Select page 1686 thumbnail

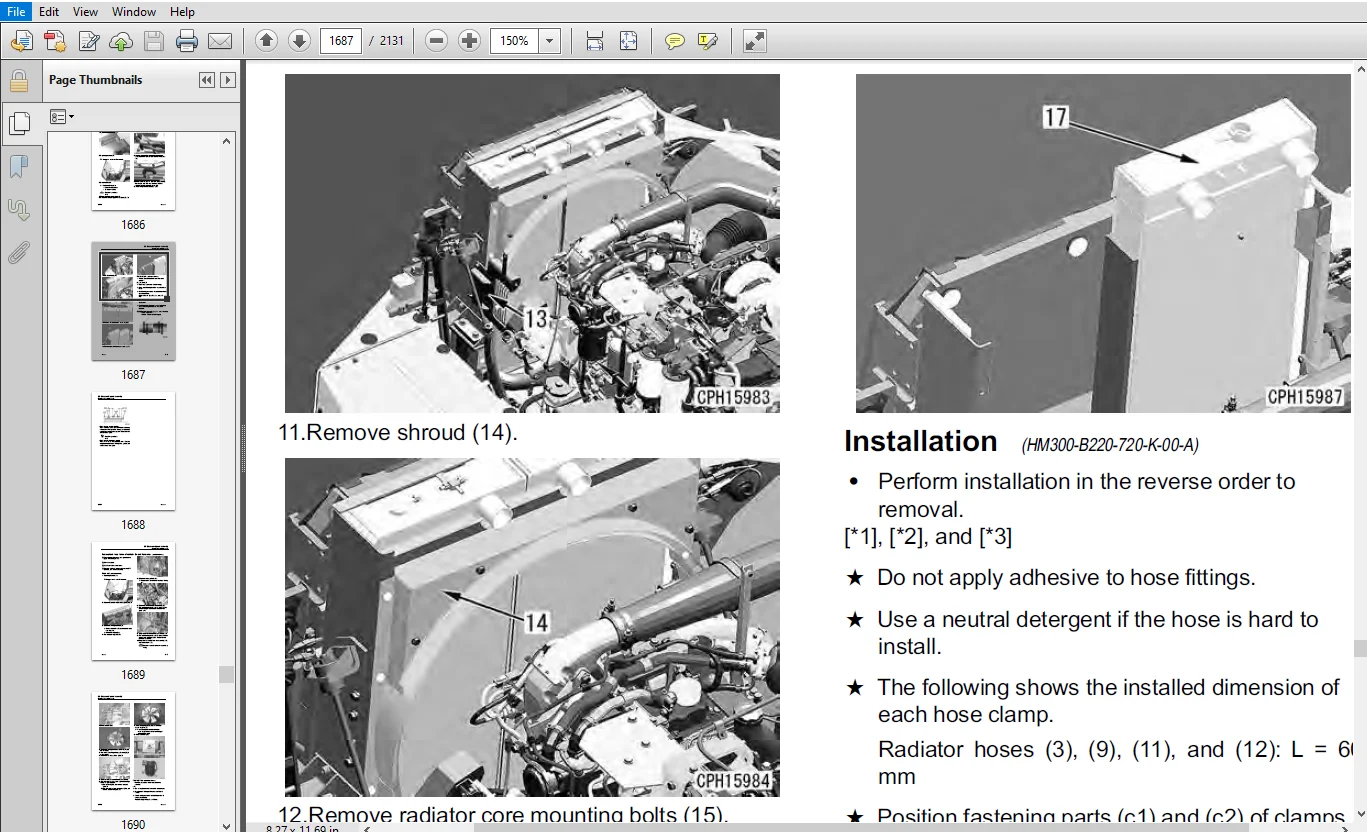pos(133,171)
